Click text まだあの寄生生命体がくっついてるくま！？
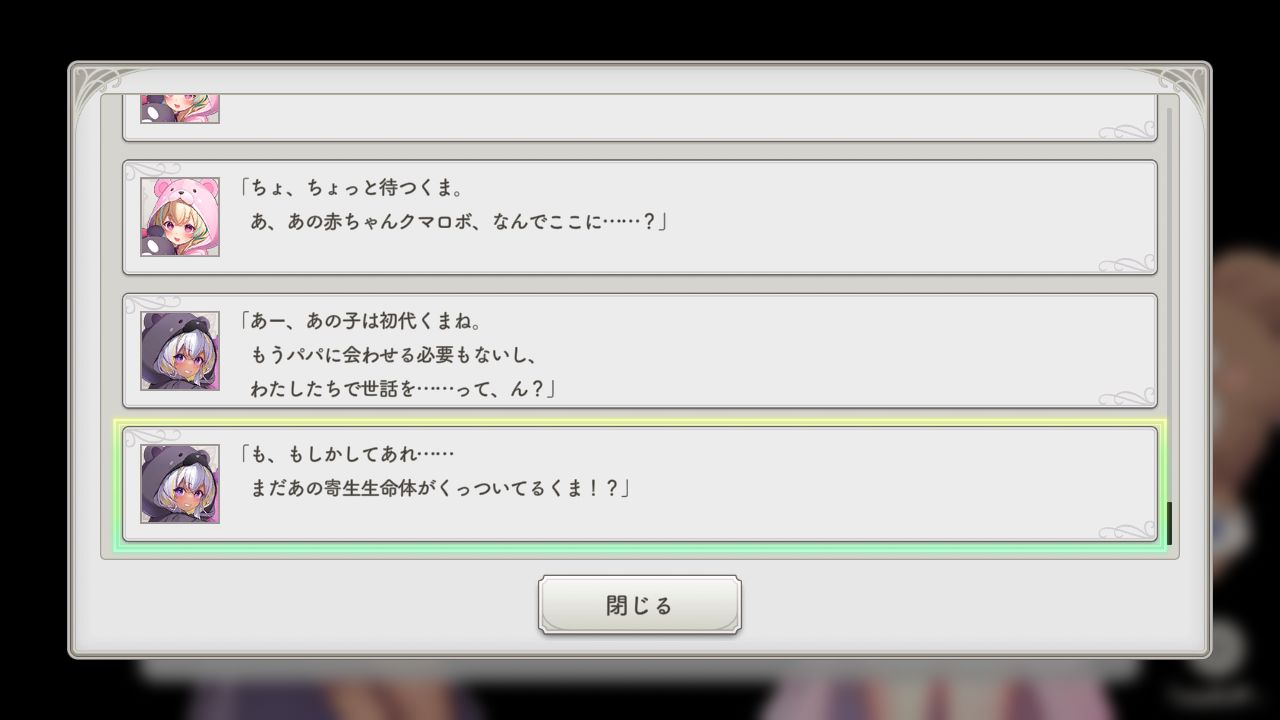The image size is (1280, 720). [440, 488]
